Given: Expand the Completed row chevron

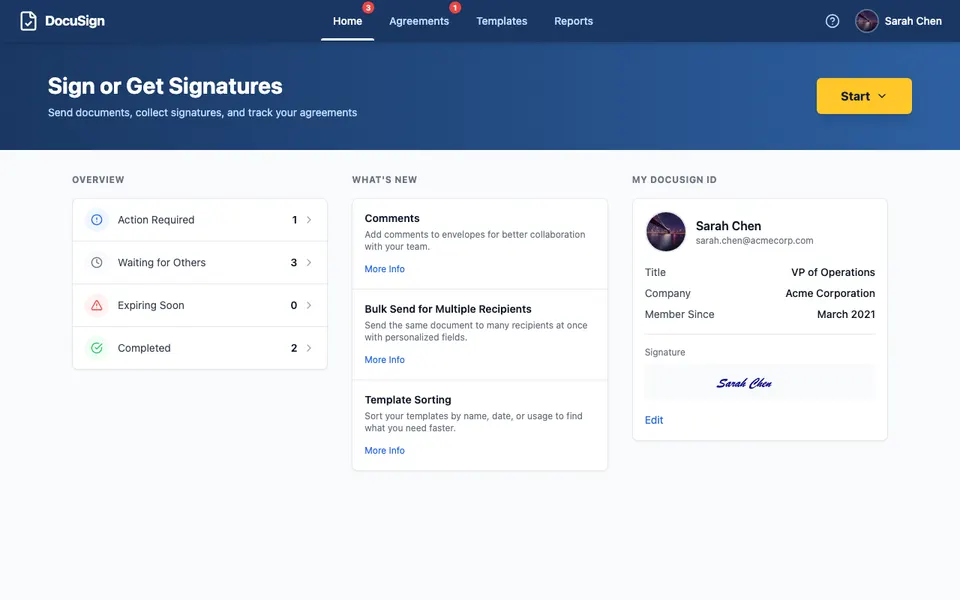Looking at the screenshot, I should point(309,348).
